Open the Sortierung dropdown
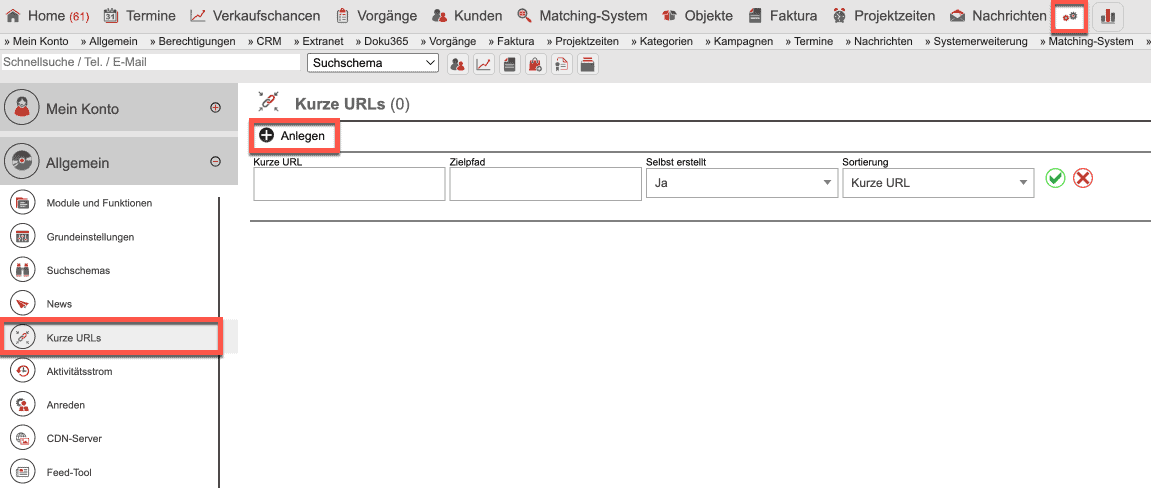 click(x=937, y=183)
